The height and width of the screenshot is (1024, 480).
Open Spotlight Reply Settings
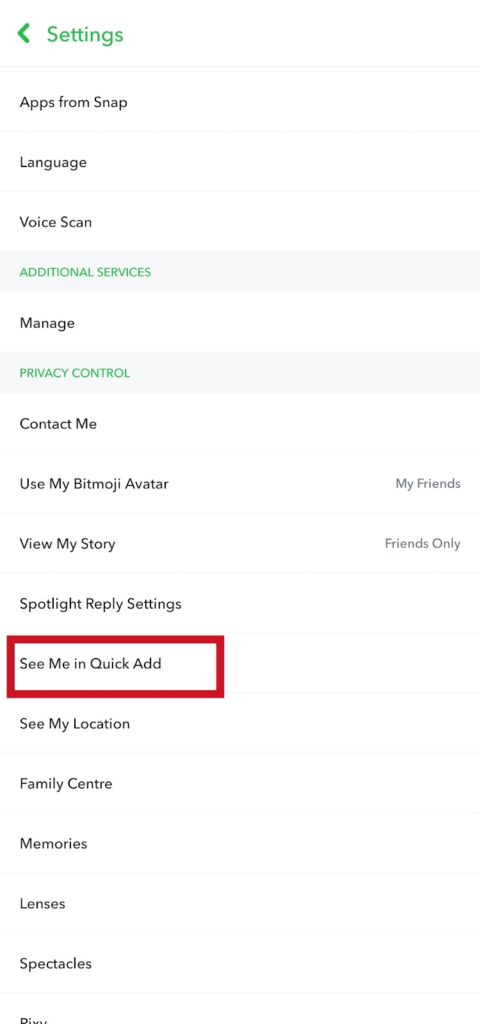coord(240,603)
